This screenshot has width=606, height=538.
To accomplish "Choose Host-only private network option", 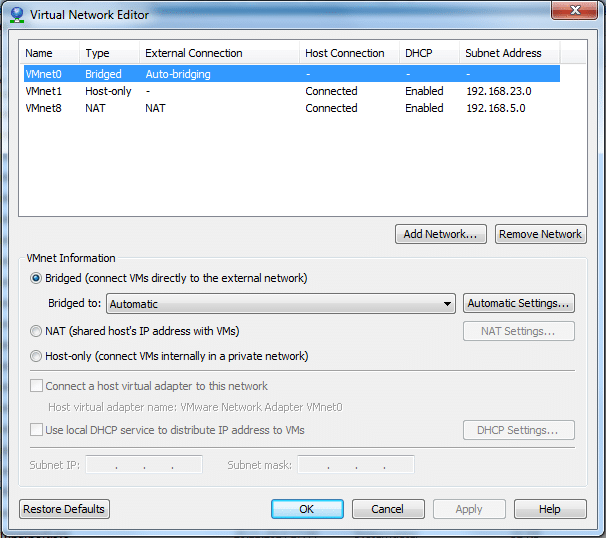I will click(36, 356).
